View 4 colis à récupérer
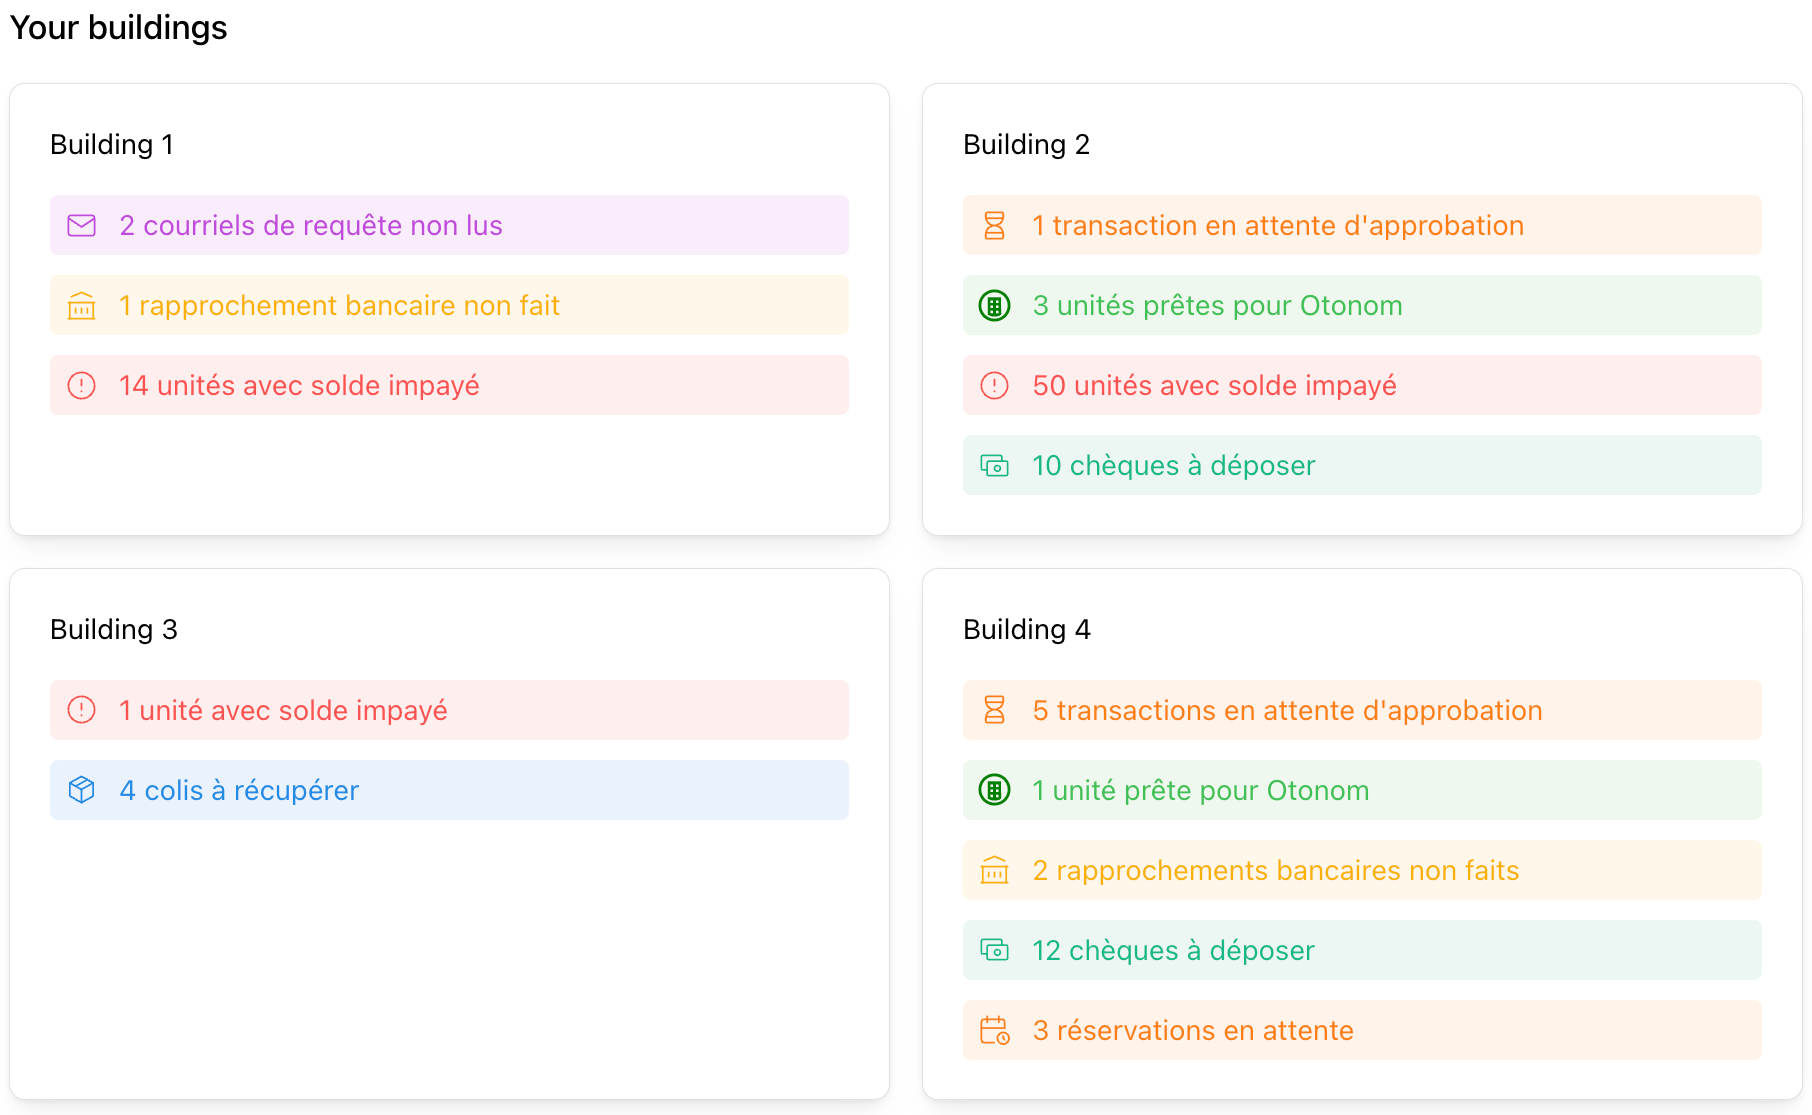 click(239, 791)
